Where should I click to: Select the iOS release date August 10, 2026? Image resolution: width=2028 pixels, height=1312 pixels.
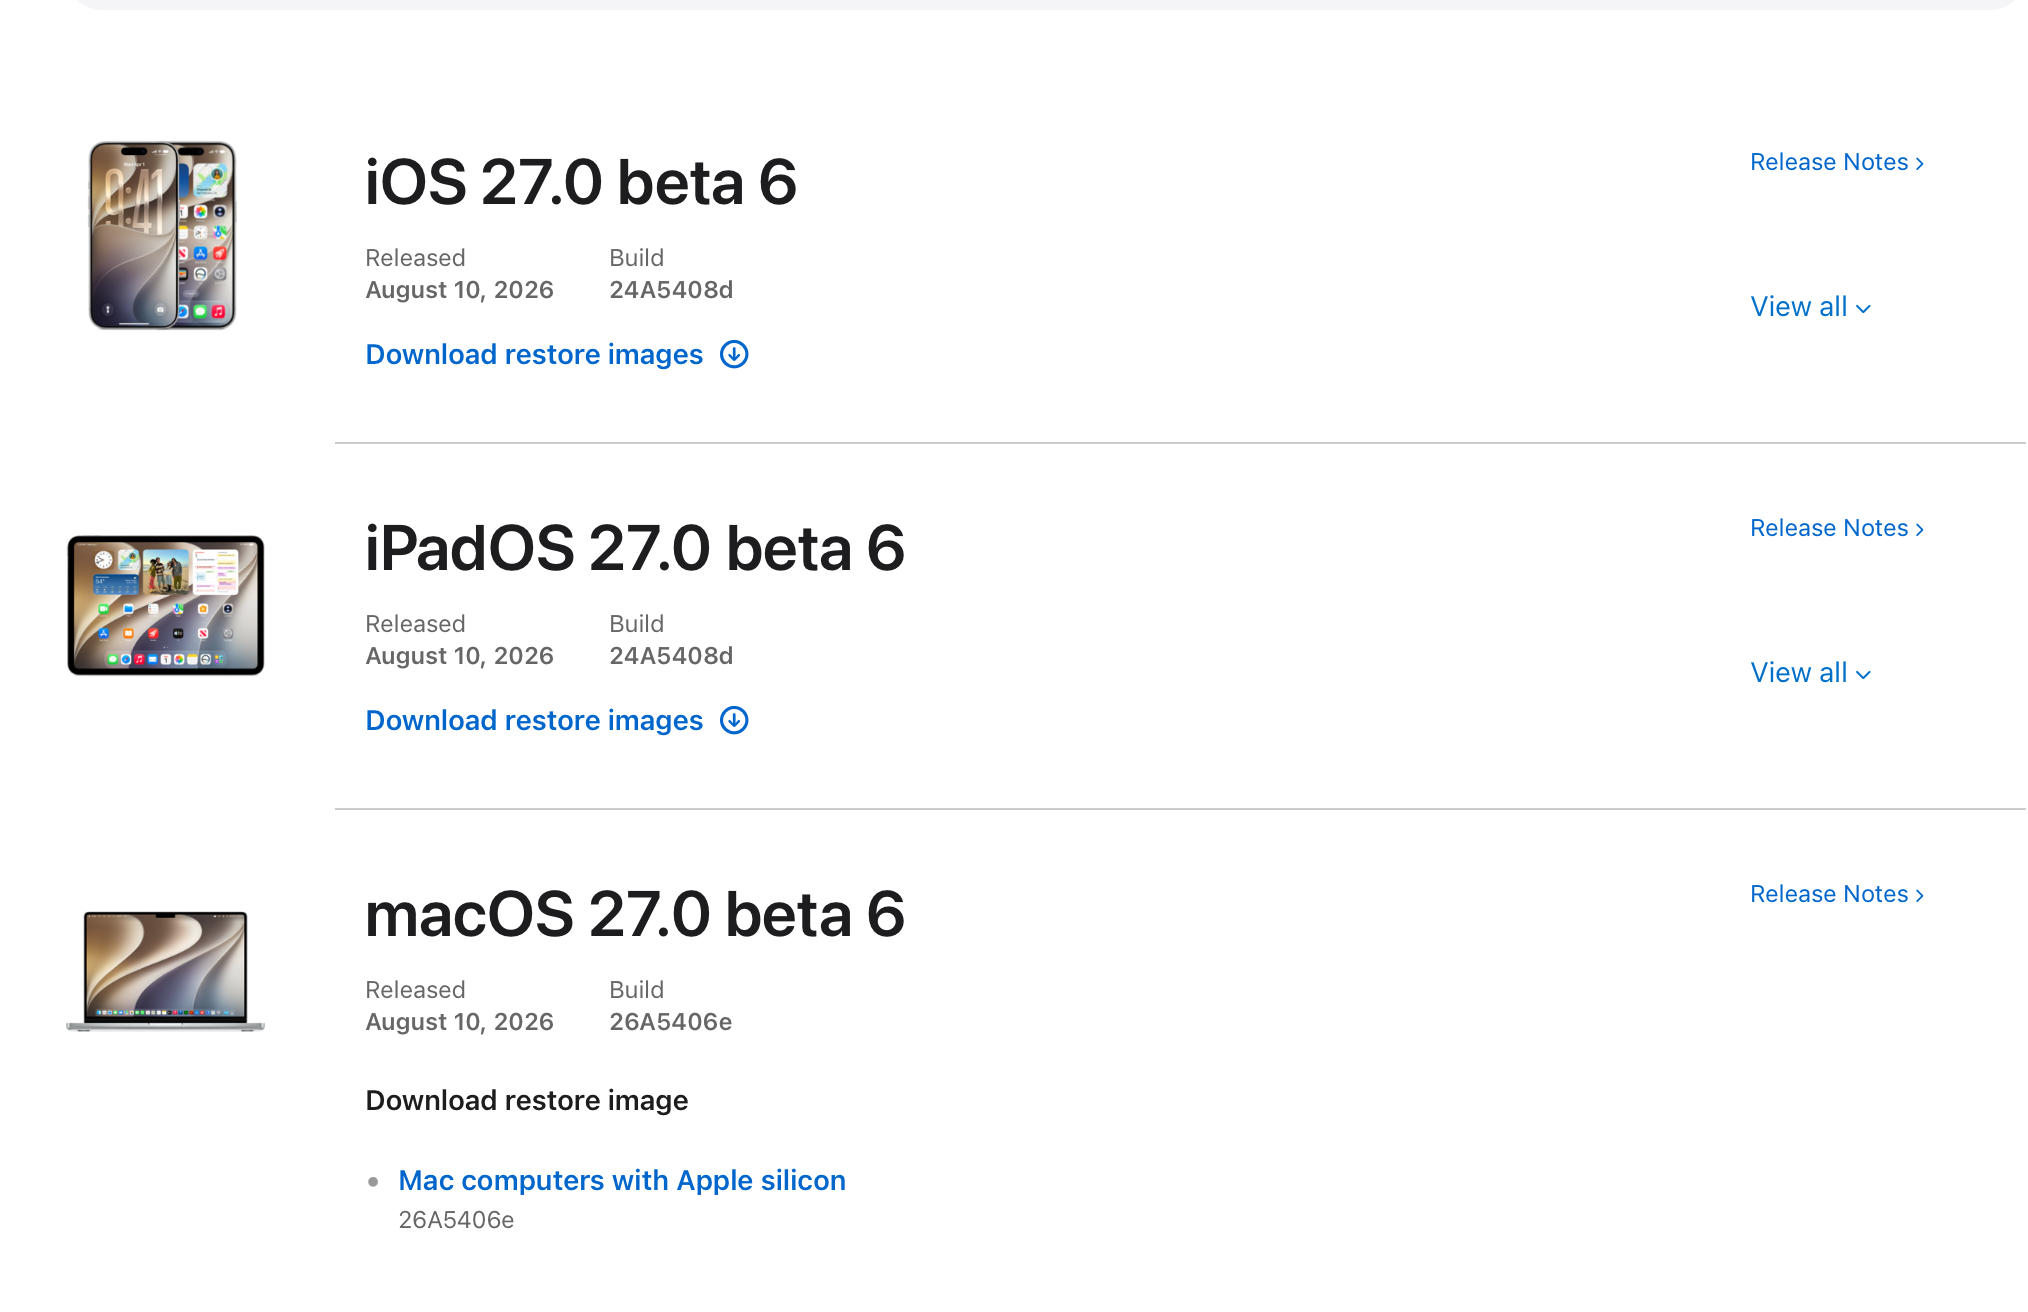click(x=459, y=290)
